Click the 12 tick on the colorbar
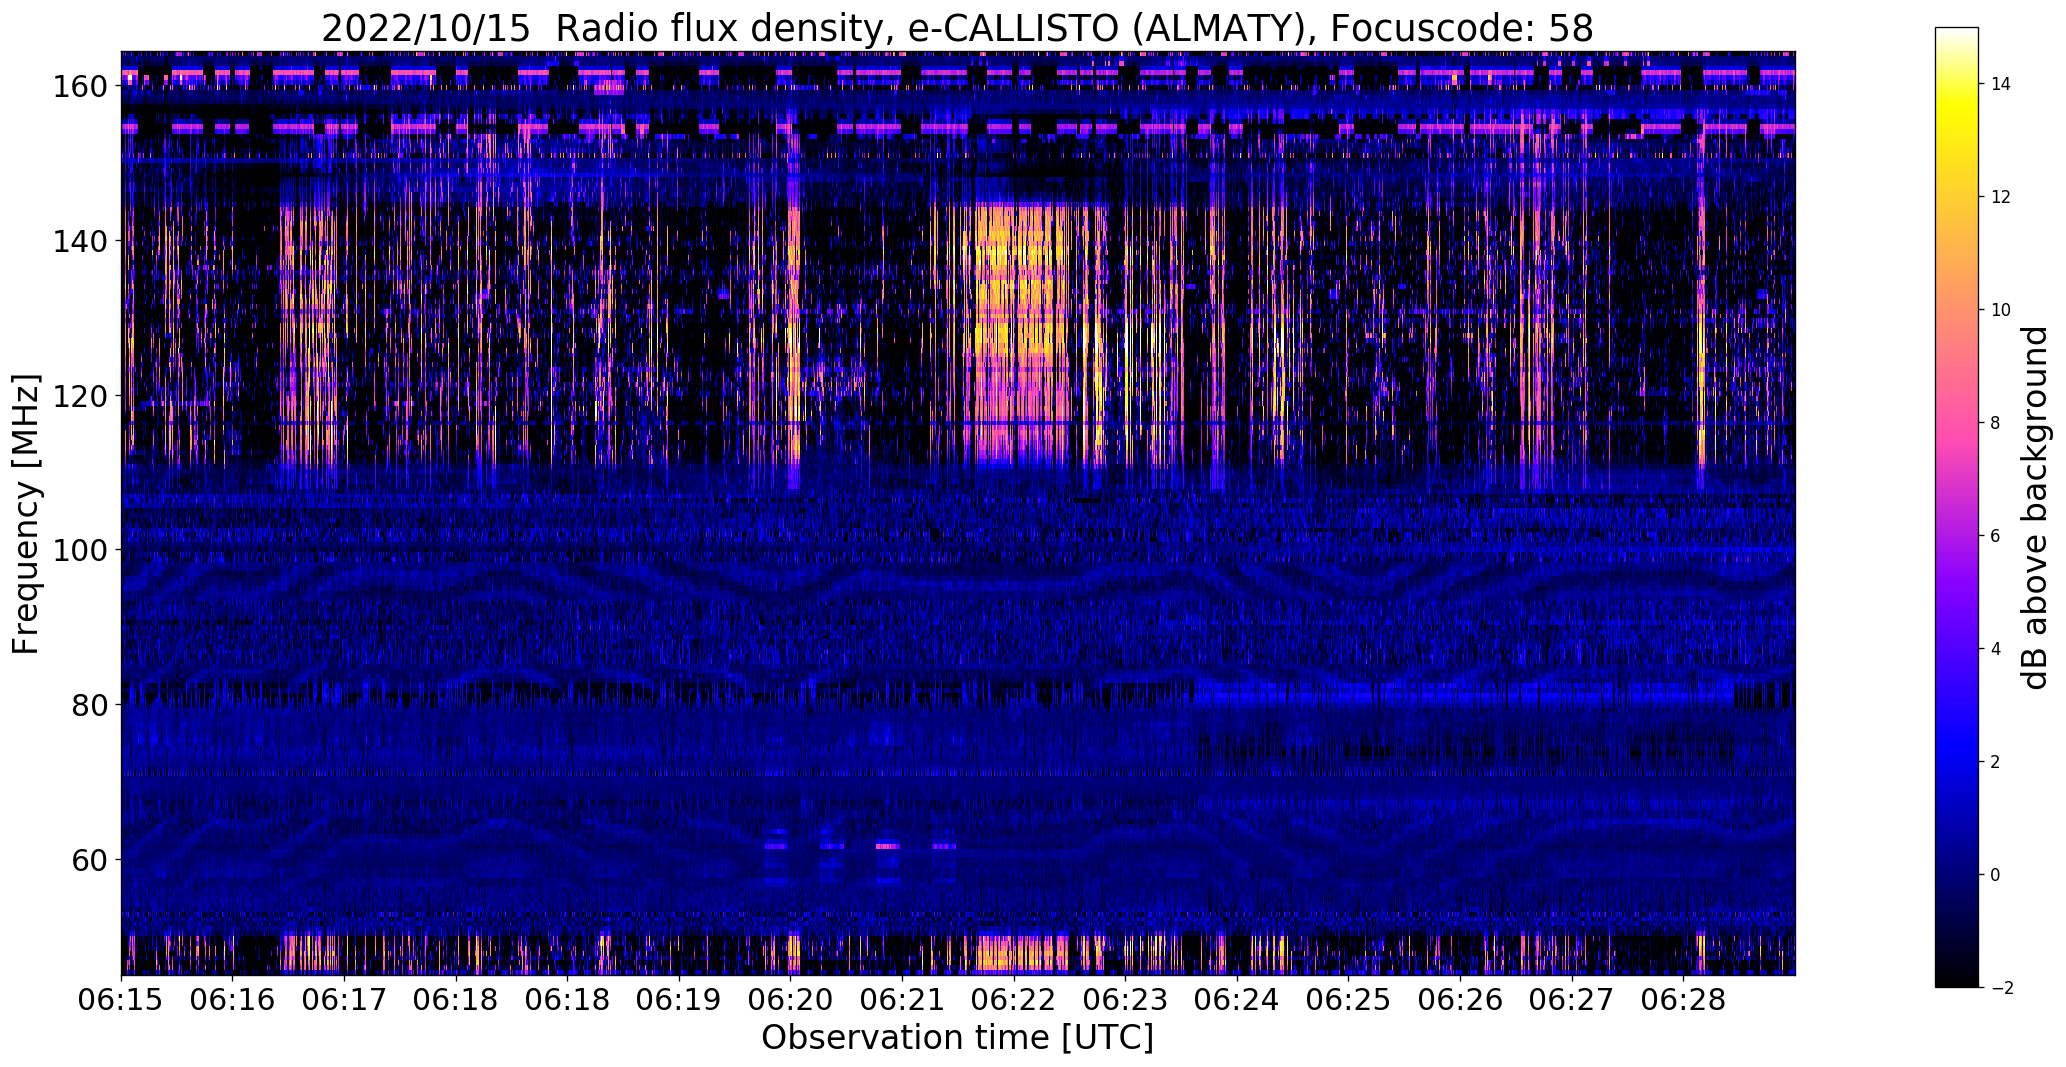 point(2000,197)
